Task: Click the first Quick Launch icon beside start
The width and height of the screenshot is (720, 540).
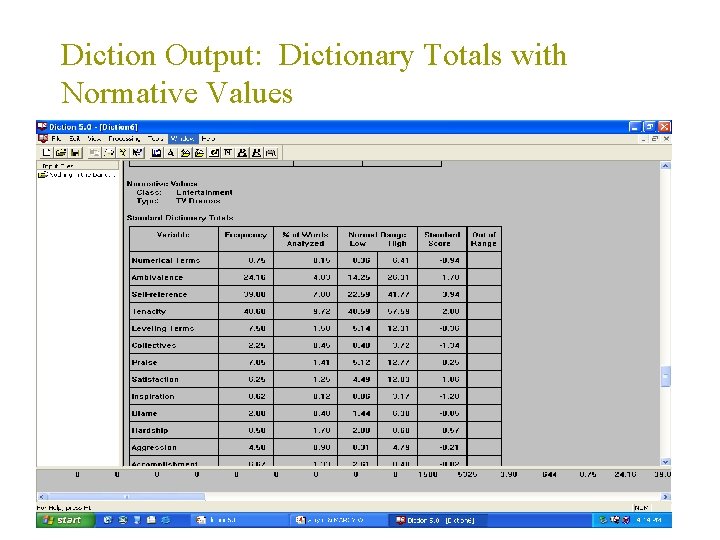Action: coord(107,520)
